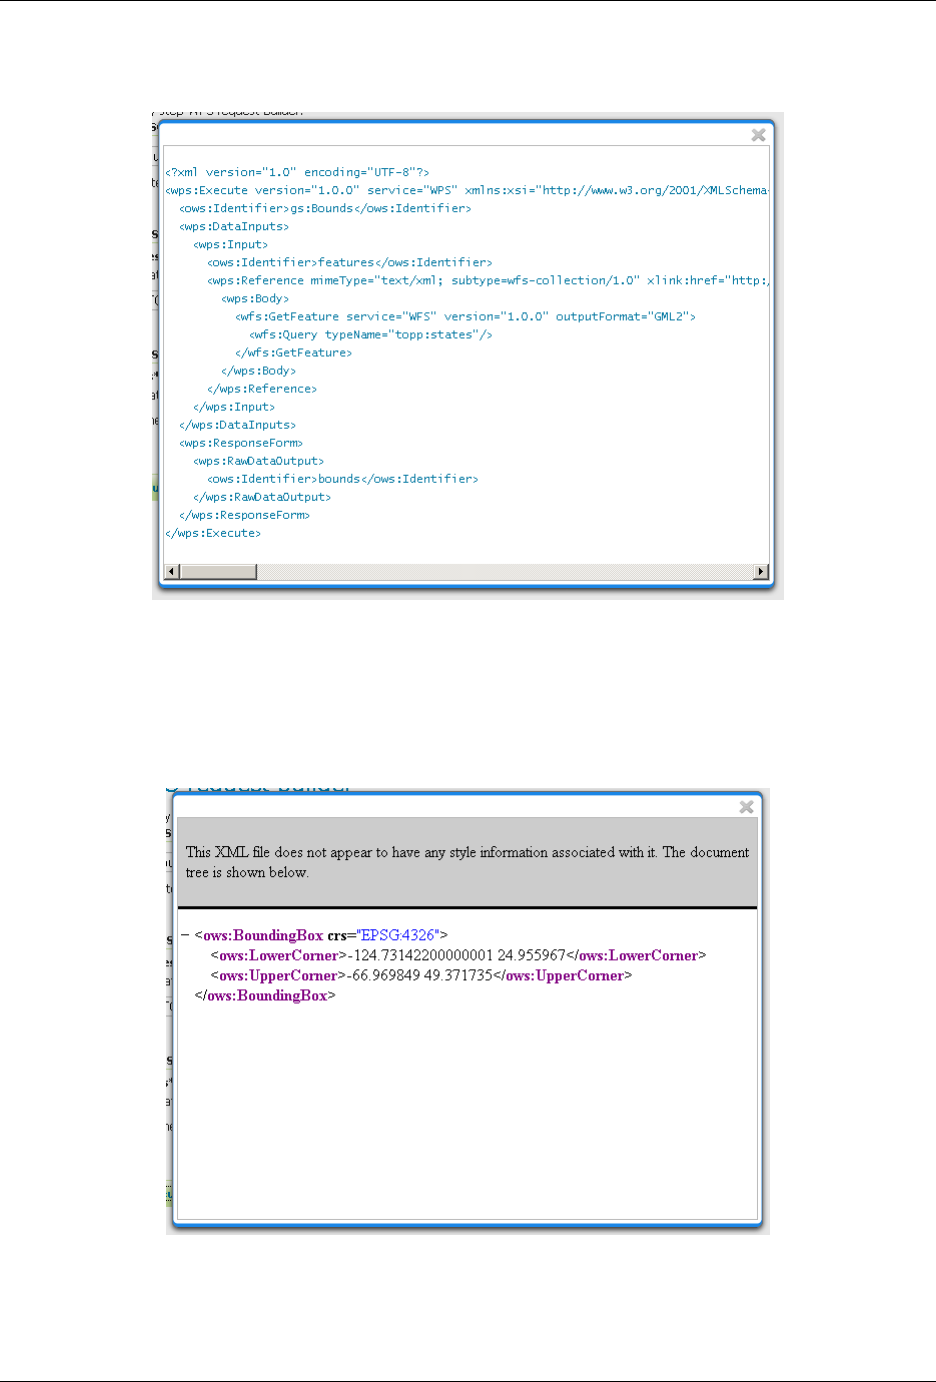Click the closing '</wps:Reference>' line
Viewport: 936px width, 1382px height.
pos(262,388)
